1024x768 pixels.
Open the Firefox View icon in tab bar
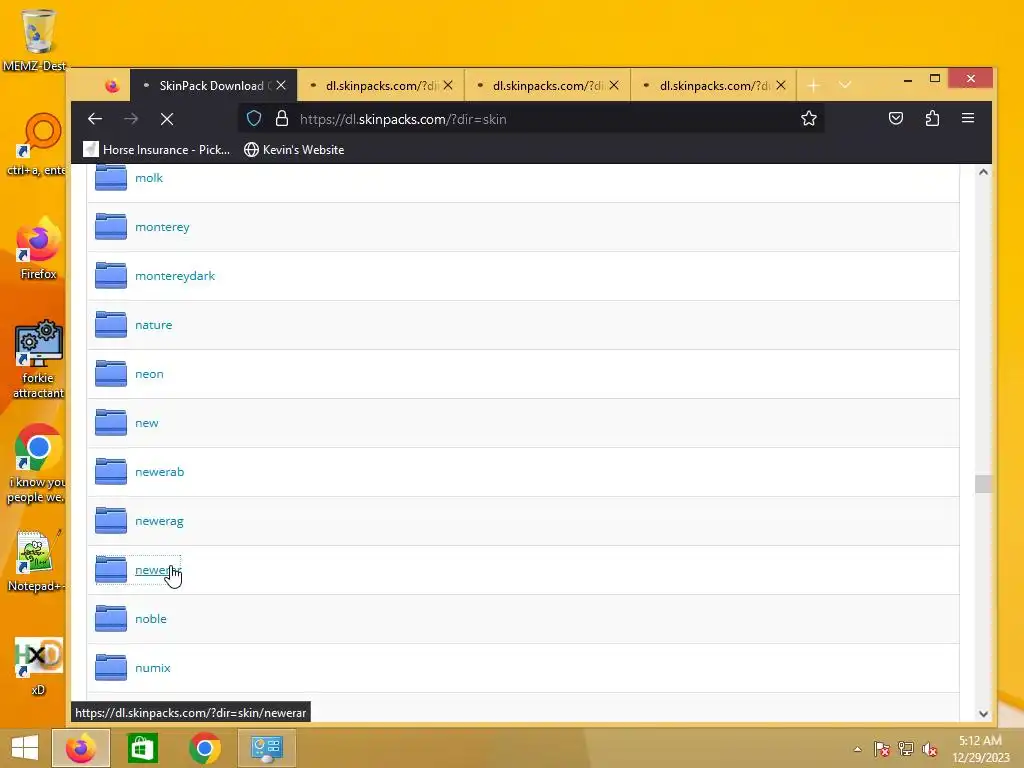coord(112,86)
